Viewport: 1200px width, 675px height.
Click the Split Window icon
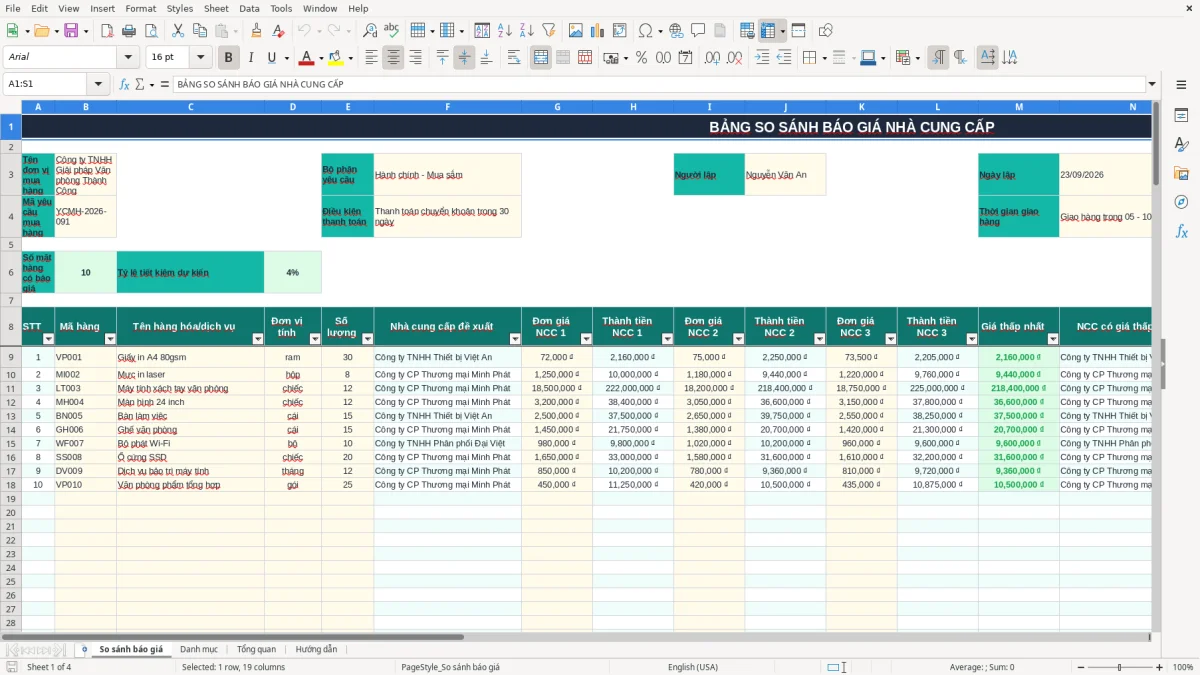(x=798, y=31)
